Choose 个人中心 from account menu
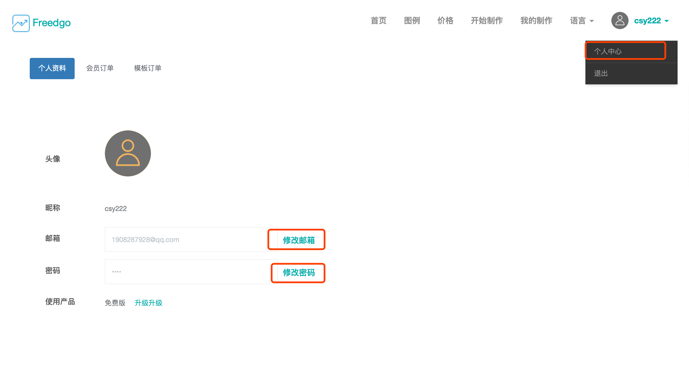Image resolution: width=689 pixels, height=372 pixels. [631, 51]
